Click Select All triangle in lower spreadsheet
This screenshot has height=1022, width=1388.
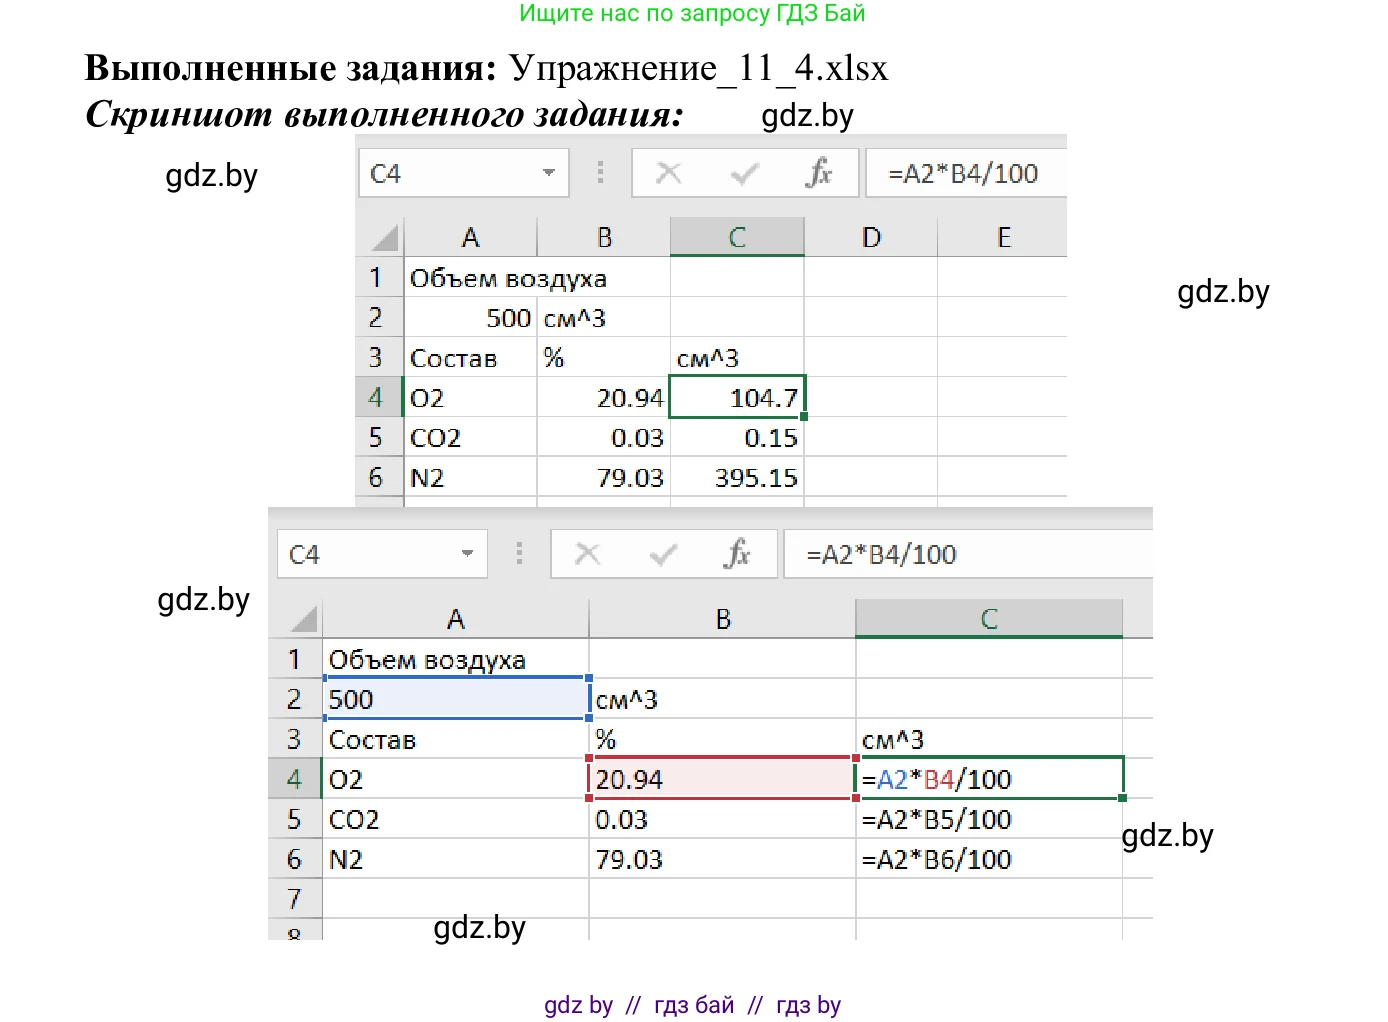tap(302, 619)
